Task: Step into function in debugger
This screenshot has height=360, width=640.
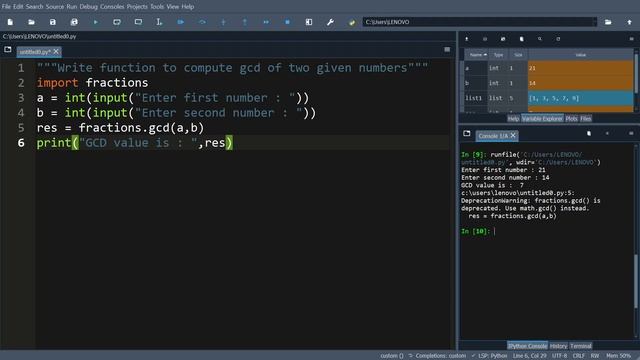Action: [223, 22]
